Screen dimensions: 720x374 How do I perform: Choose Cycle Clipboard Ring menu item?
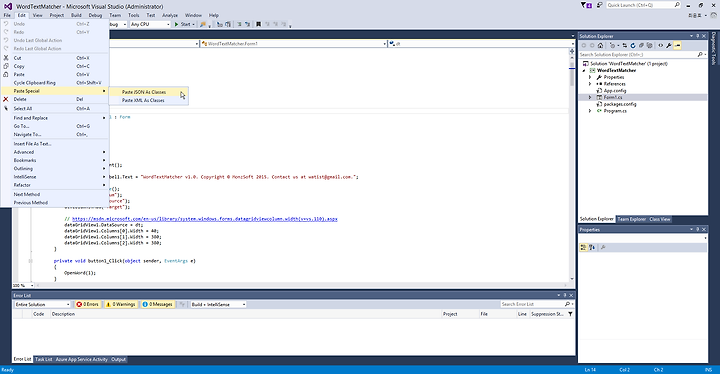click(54, 83)
